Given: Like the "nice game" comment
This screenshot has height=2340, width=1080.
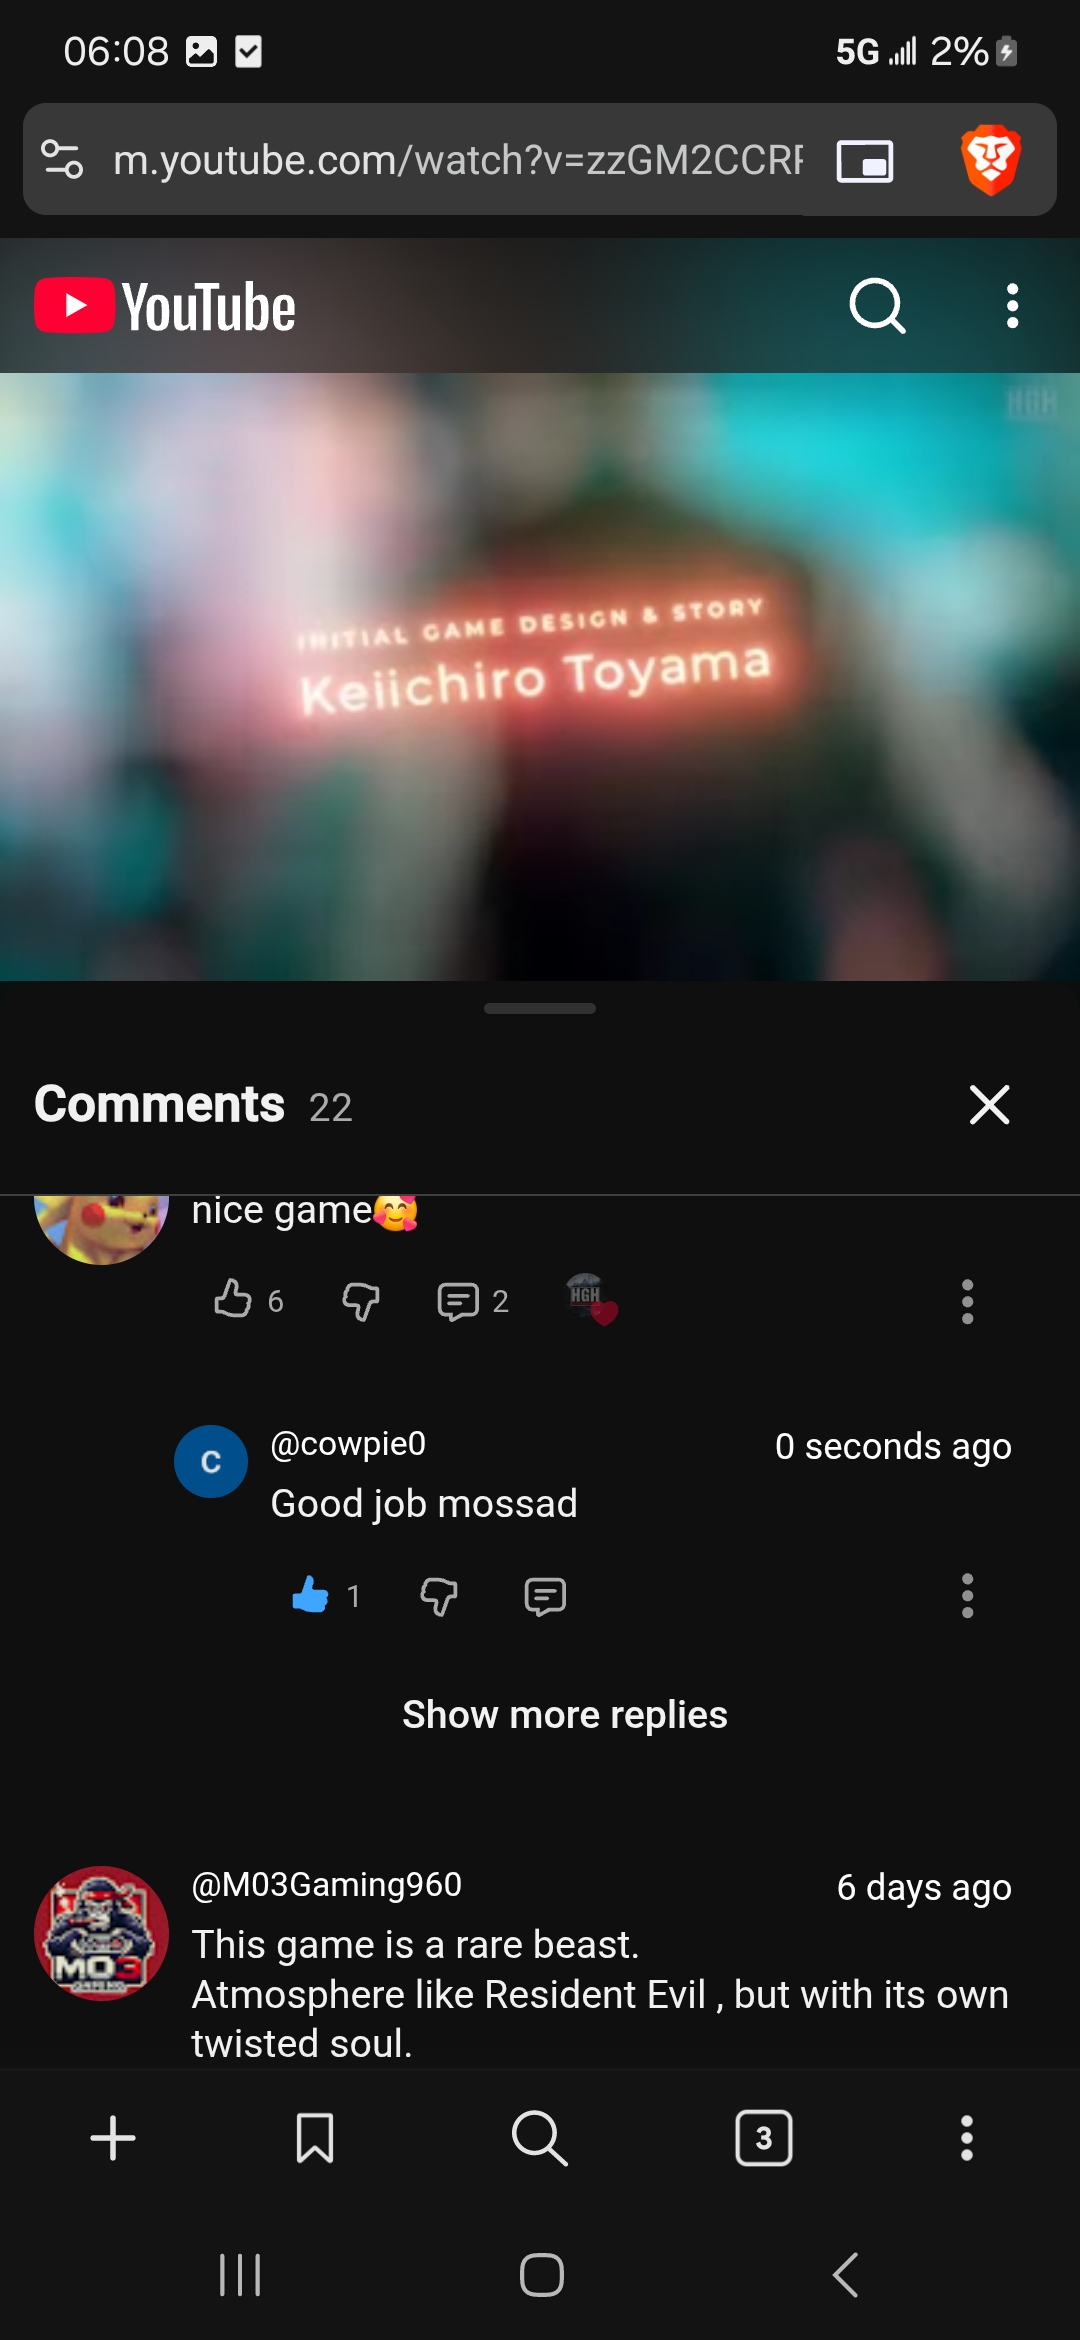Looking at the screenshot, I should (233, 1300).
